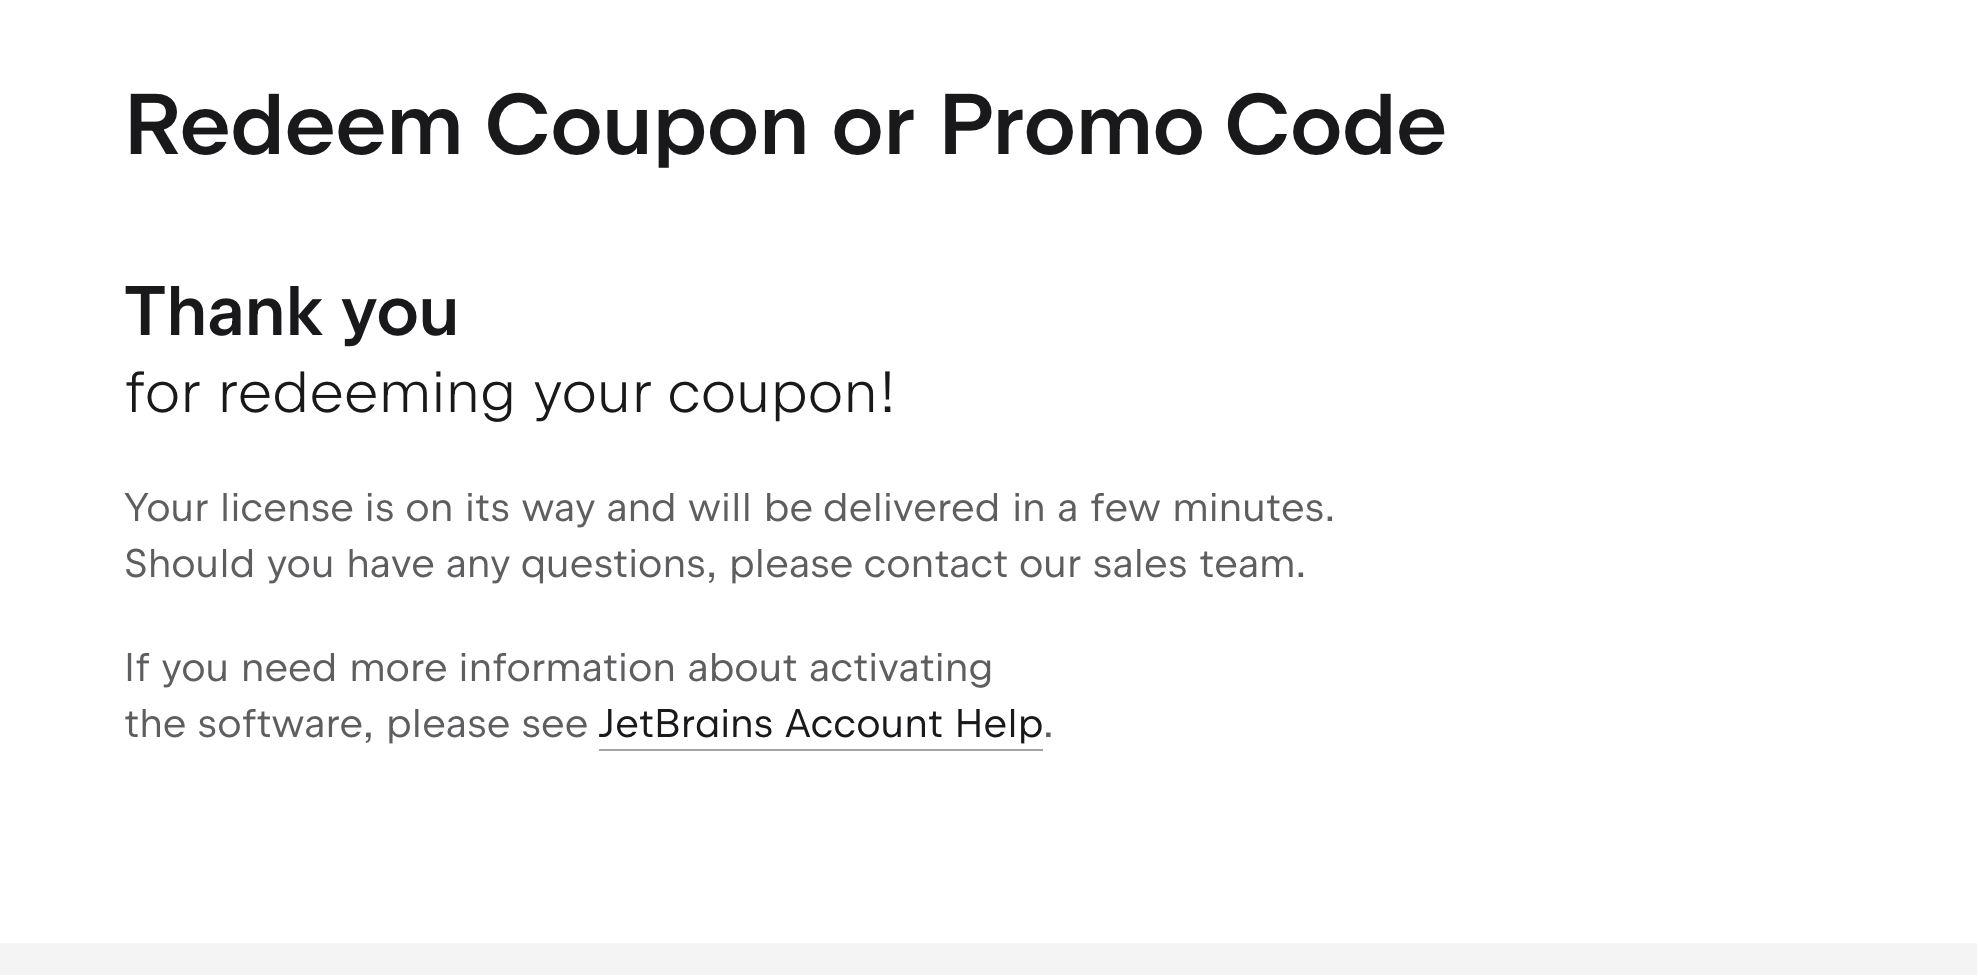Image resolution: width=1978 pixels, height=976 pixels.
Task: Click the word 'license' in the delivery message
Action: point(287,508)
